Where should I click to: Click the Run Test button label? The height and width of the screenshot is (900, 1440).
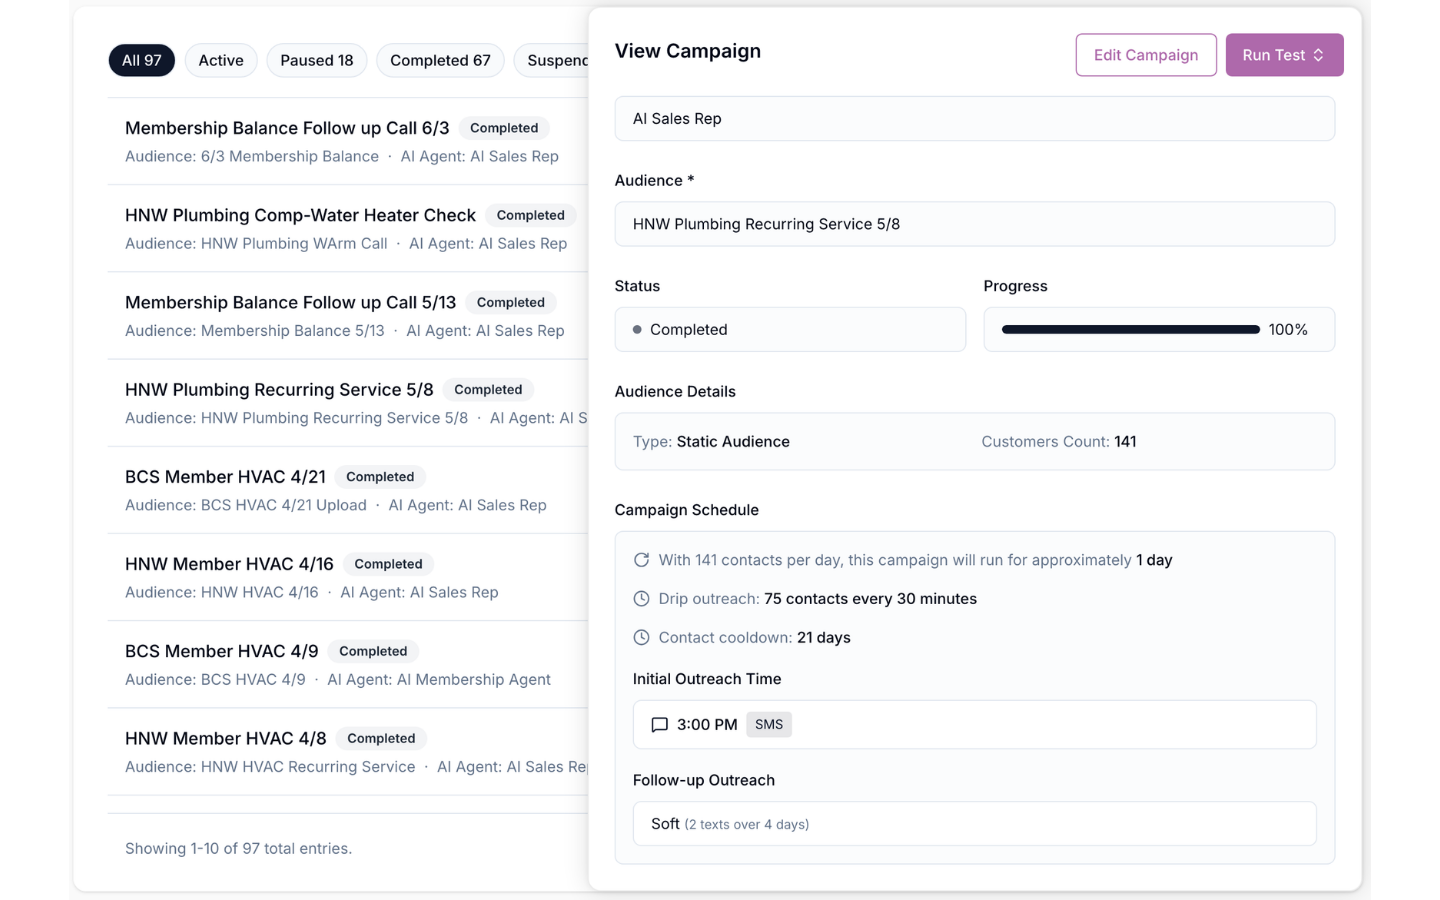coord(1273,55)
